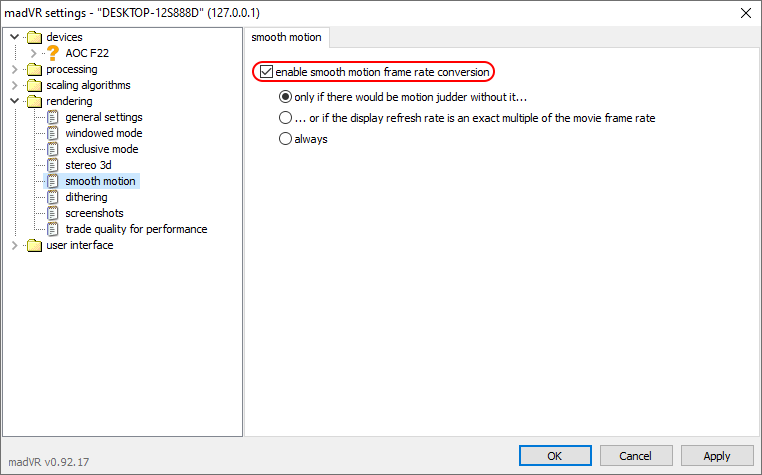
Task: Open trade quality for performance page
Action: tap(136, 229)
